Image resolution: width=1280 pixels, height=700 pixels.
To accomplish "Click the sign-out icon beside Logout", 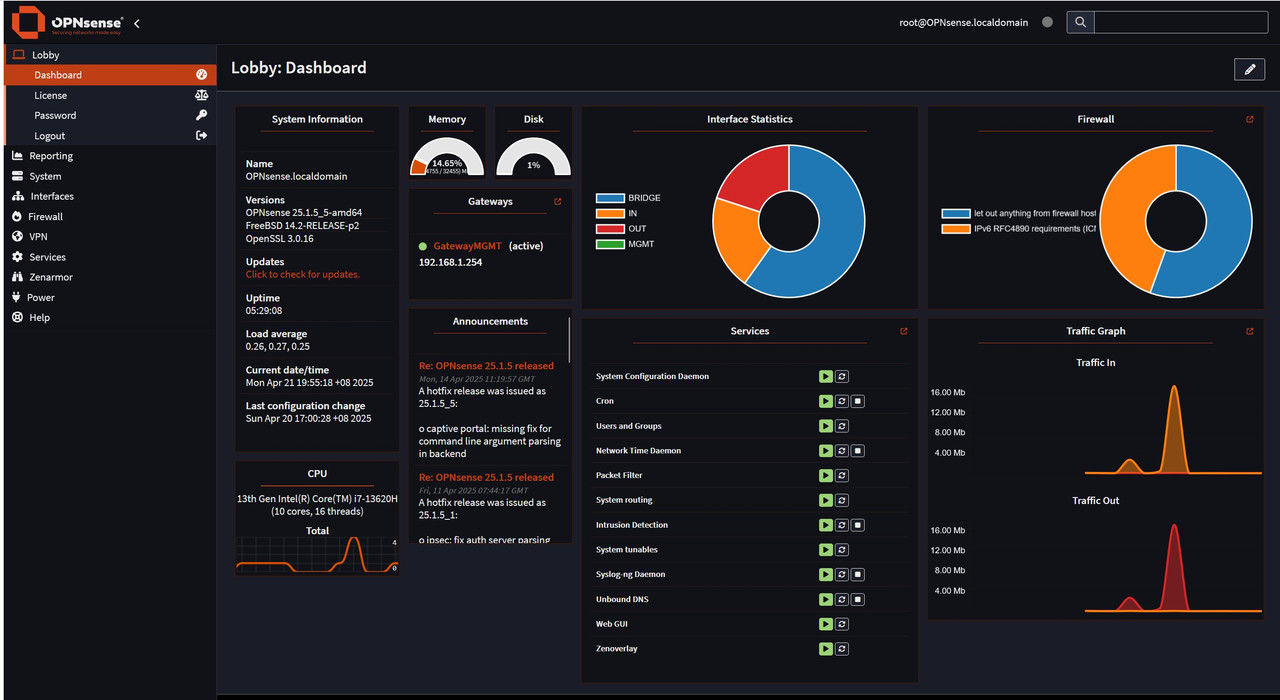I will pyautogui.click(x=201, y=135).
